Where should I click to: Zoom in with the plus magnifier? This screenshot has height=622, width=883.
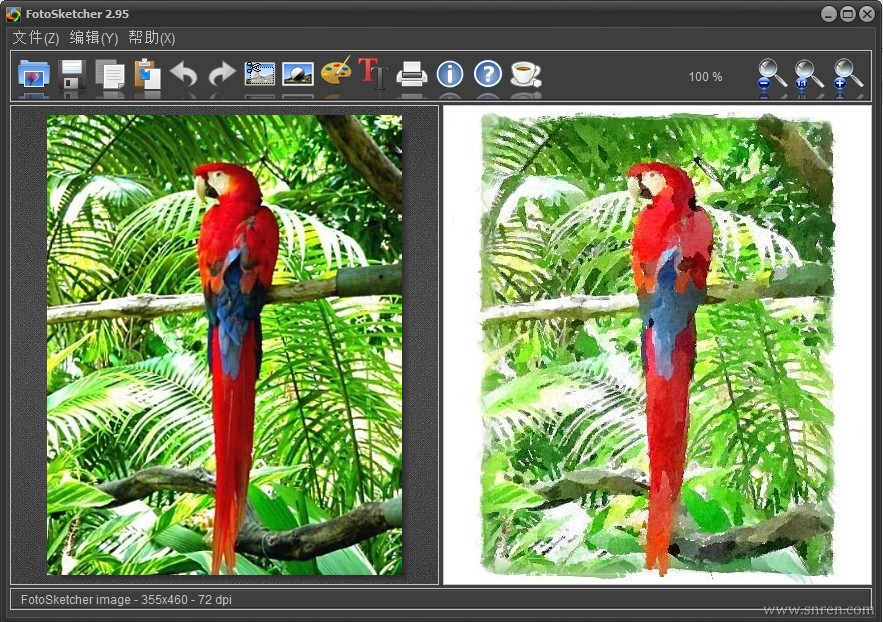pos(848,74)
